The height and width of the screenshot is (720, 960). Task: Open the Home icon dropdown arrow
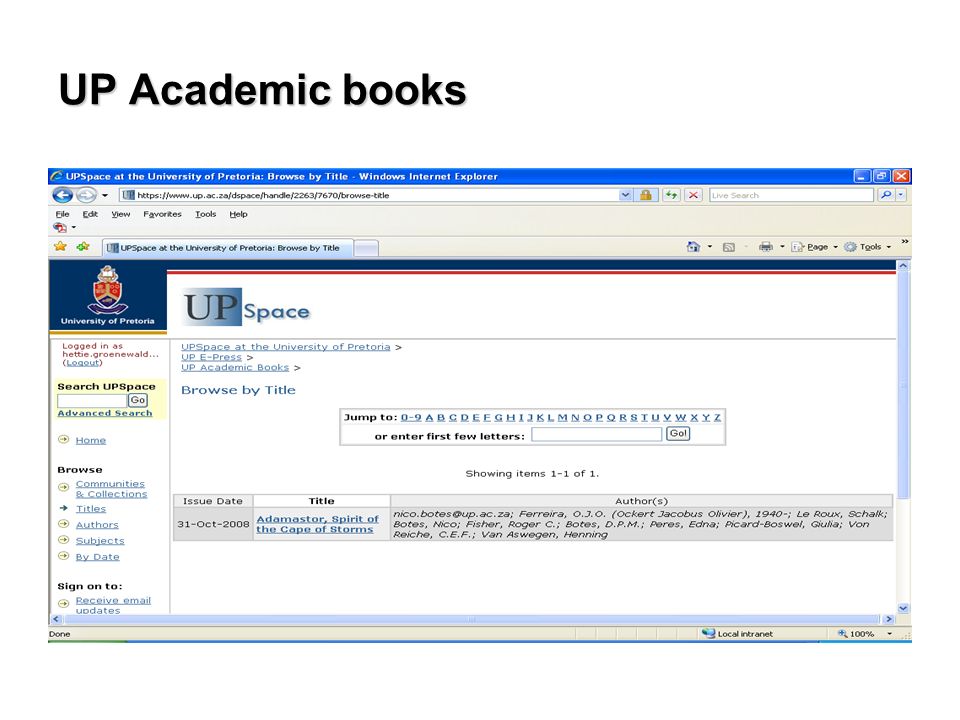(710, 247)
